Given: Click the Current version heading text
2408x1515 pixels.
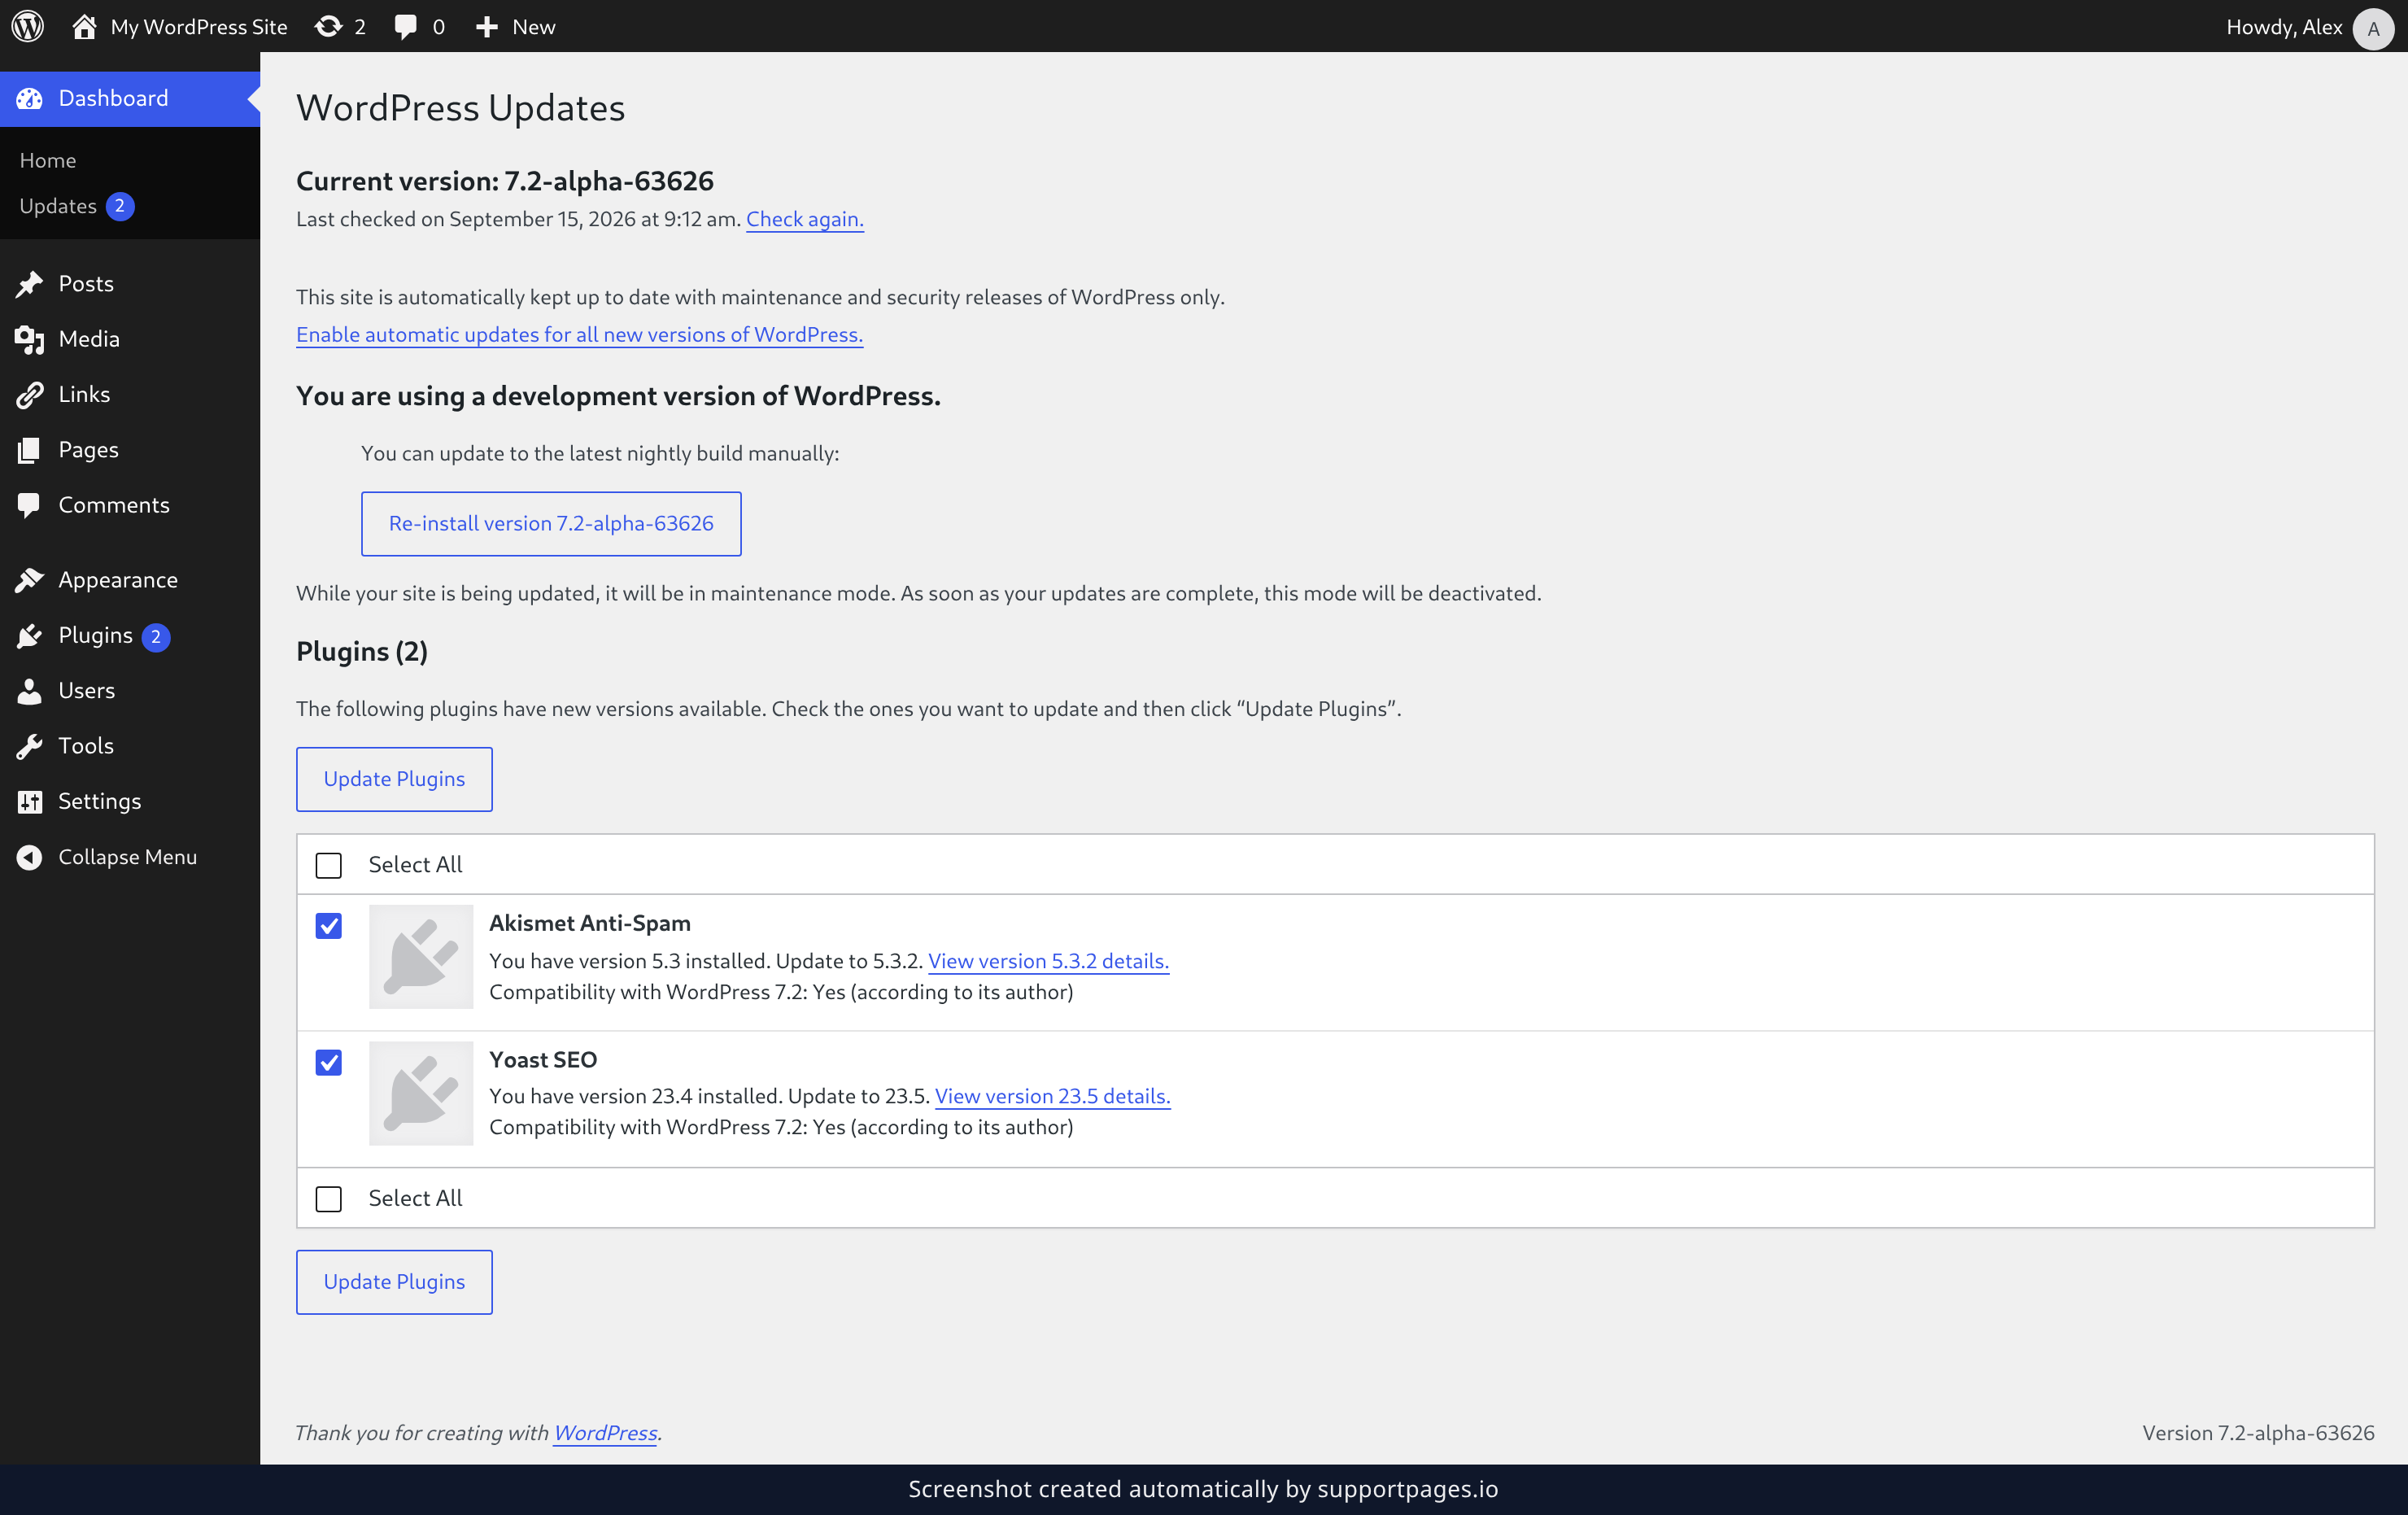Looking at the screenshot, I should (505, 181).
